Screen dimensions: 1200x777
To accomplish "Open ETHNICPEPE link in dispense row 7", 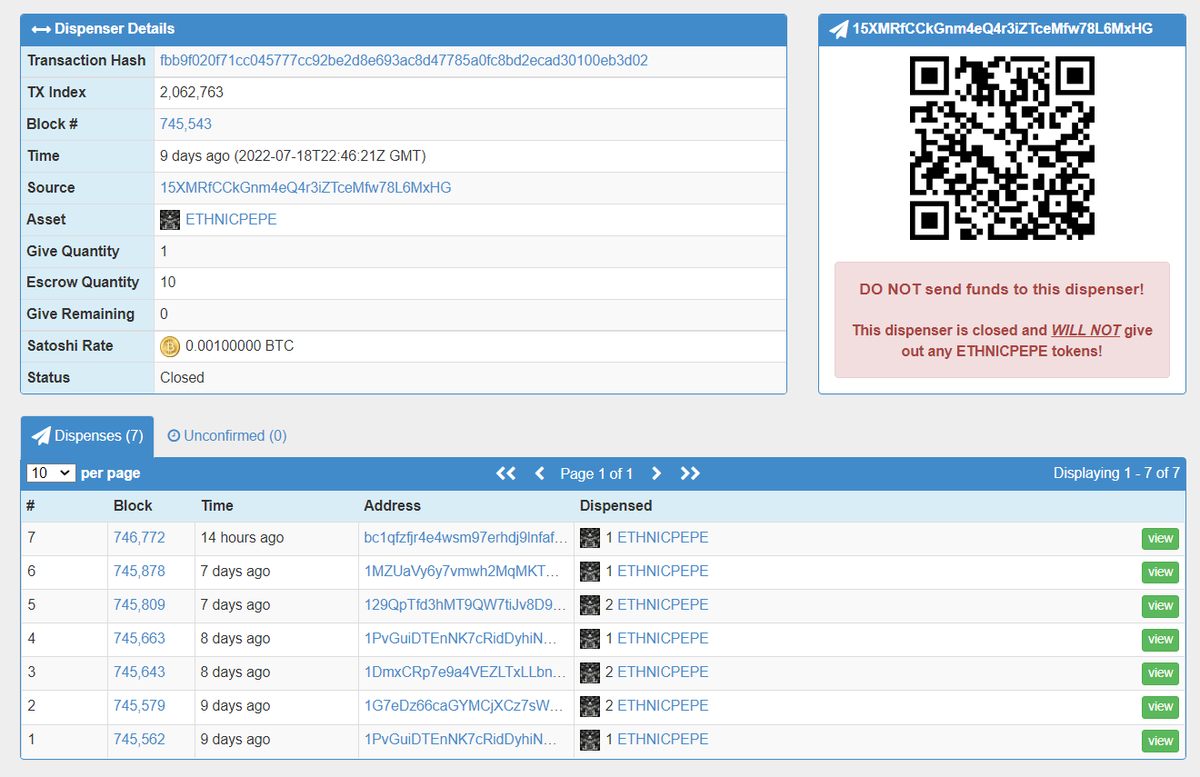I will tap(662, 537).
